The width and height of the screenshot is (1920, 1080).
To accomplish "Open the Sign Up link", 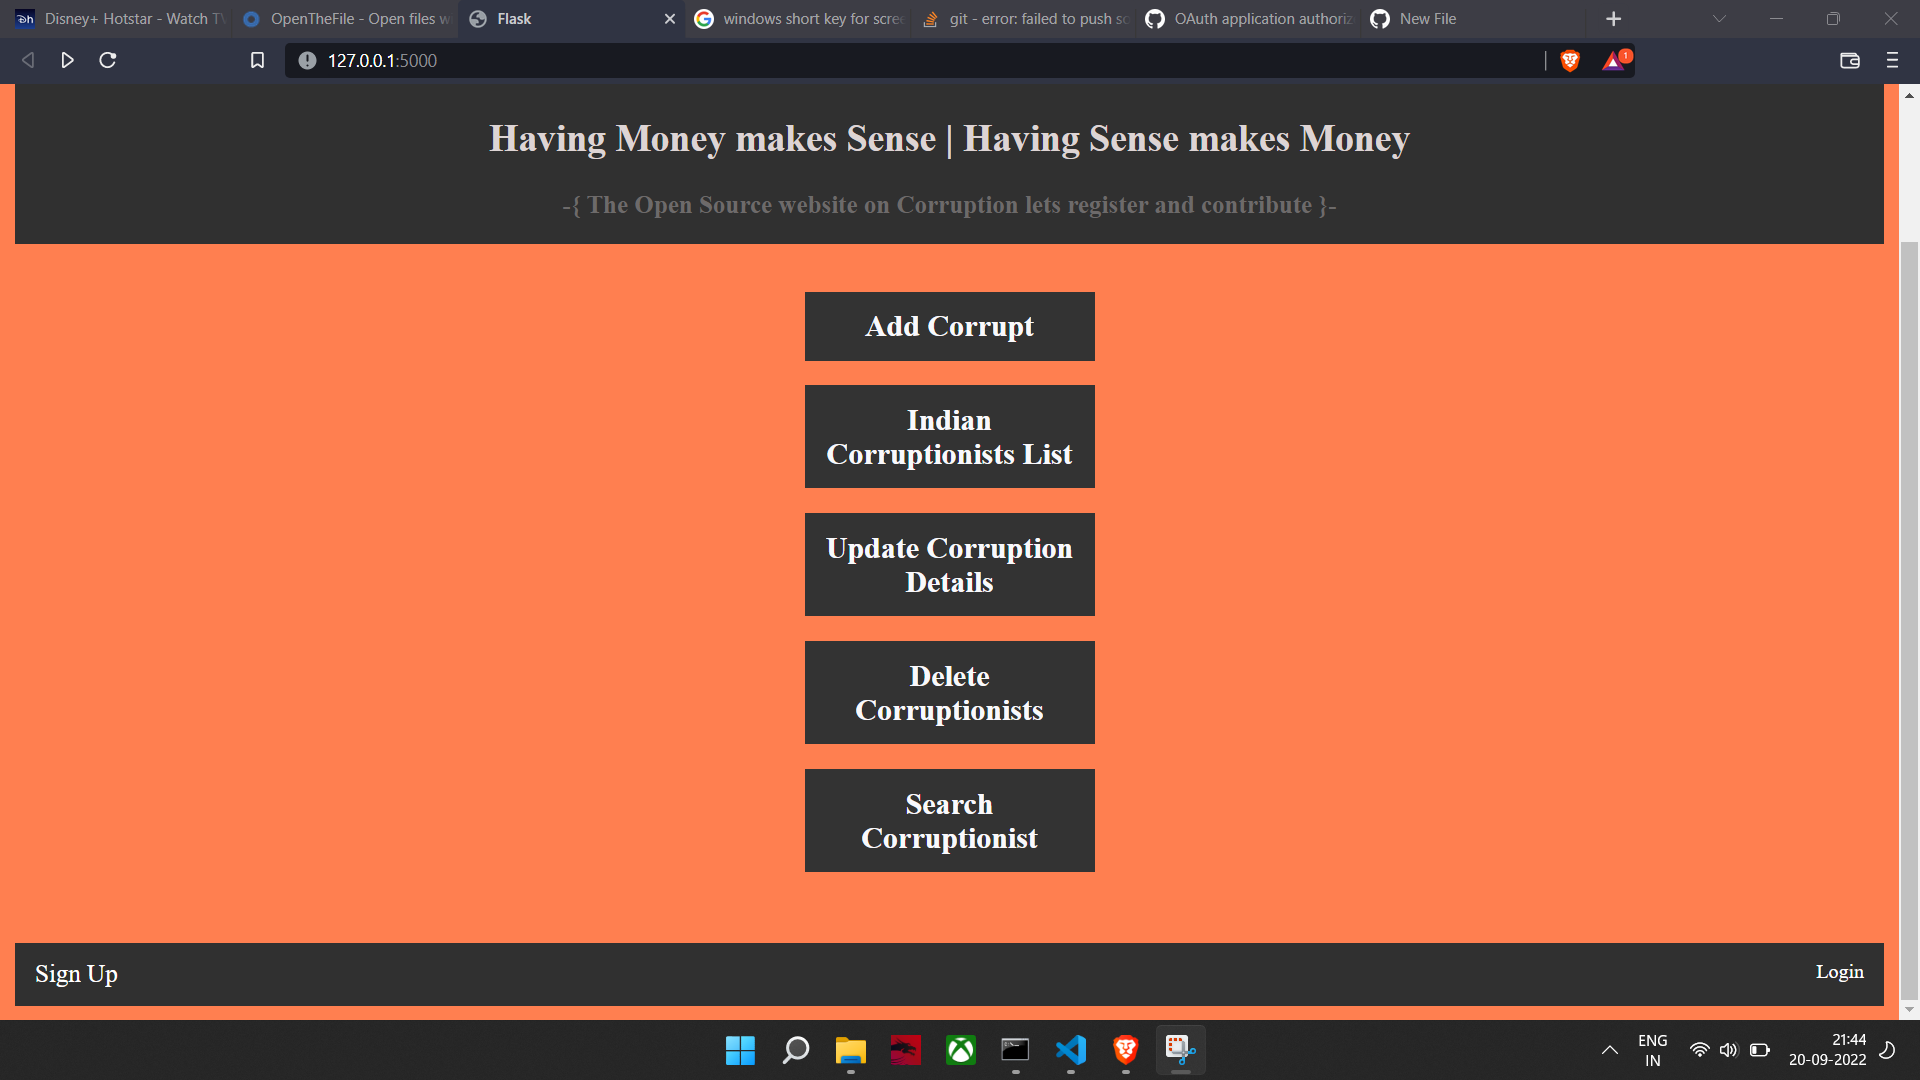I will [x=76, y=973].
